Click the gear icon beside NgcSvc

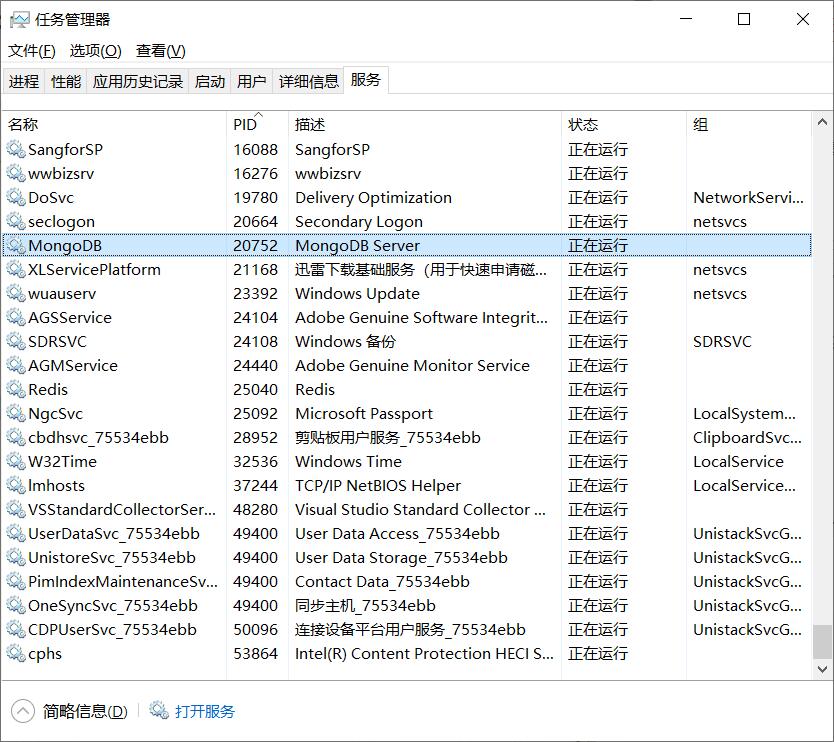16,413
